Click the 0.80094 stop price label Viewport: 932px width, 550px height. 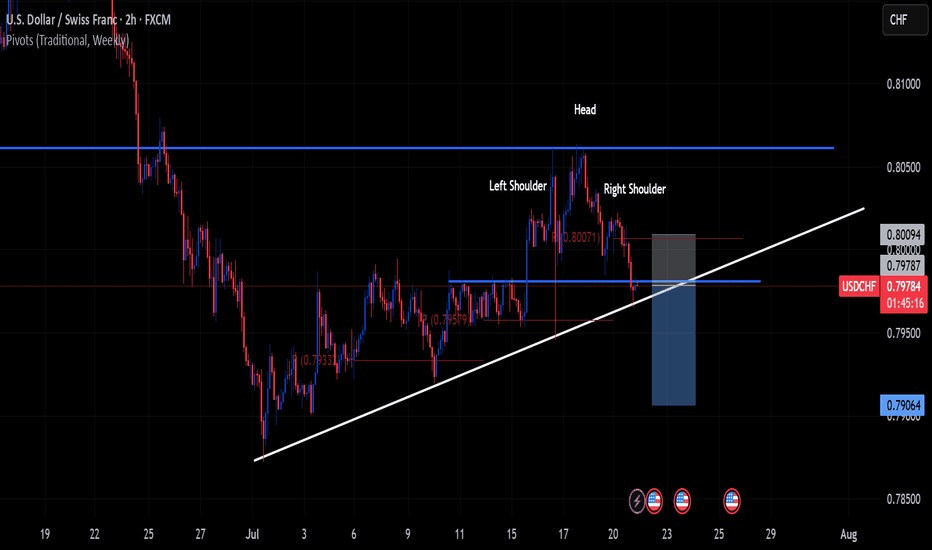(903, 235)
